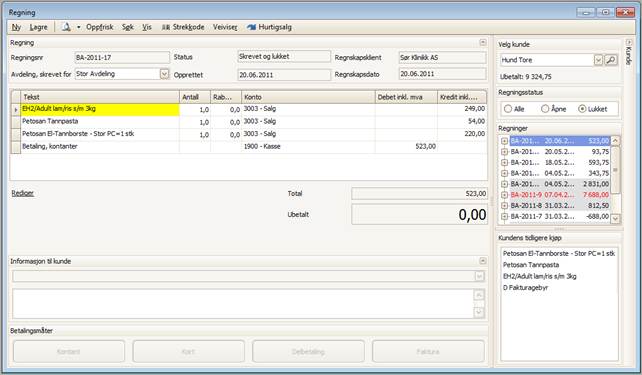Click Oppfrisk to refresh

99,27
